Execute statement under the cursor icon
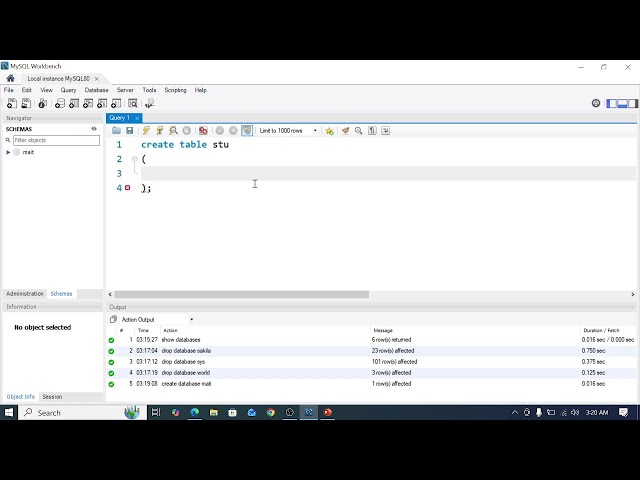 point(160,131)
